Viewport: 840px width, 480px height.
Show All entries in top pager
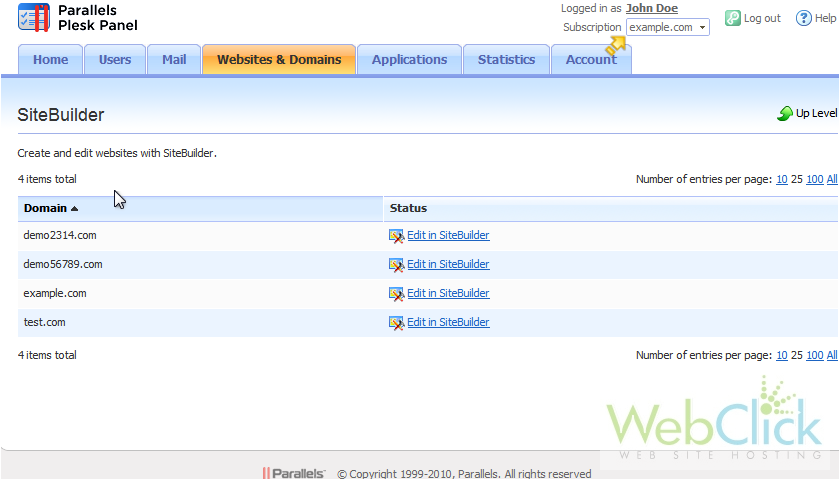[x=832, y=179]
